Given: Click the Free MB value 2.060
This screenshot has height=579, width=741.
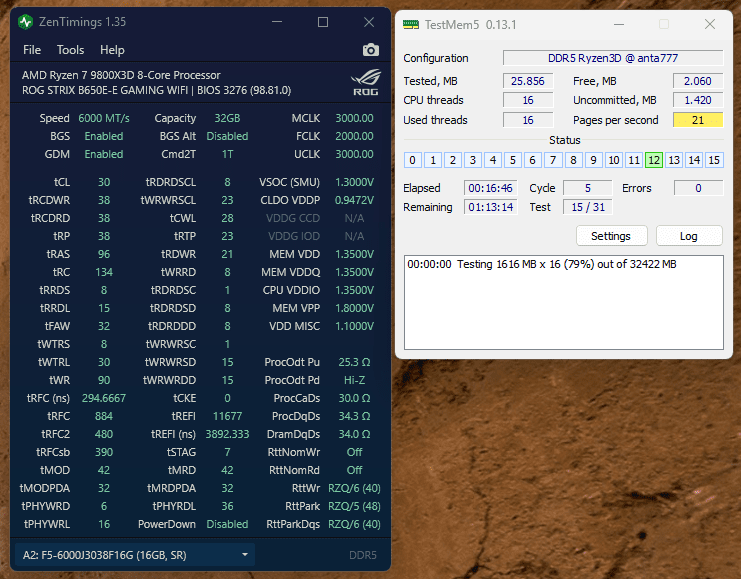Looking at the screenshot, I should pyautogui.click(x=698, y=81).
